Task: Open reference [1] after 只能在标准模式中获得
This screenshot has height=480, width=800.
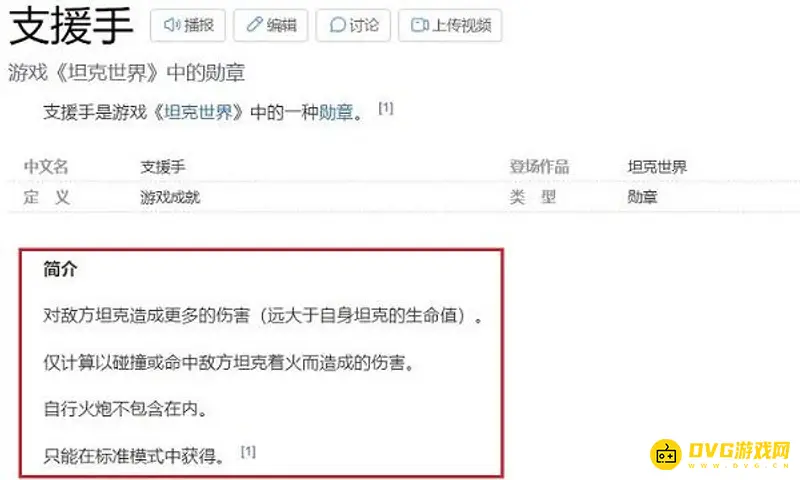Action: tap(248, 451)
